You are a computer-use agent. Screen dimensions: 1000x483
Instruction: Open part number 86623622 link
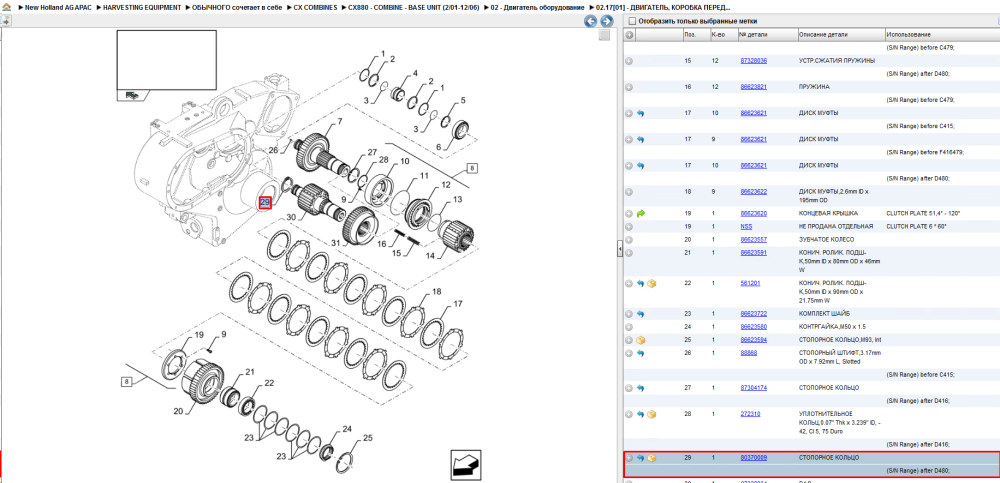tap(753, 191)
